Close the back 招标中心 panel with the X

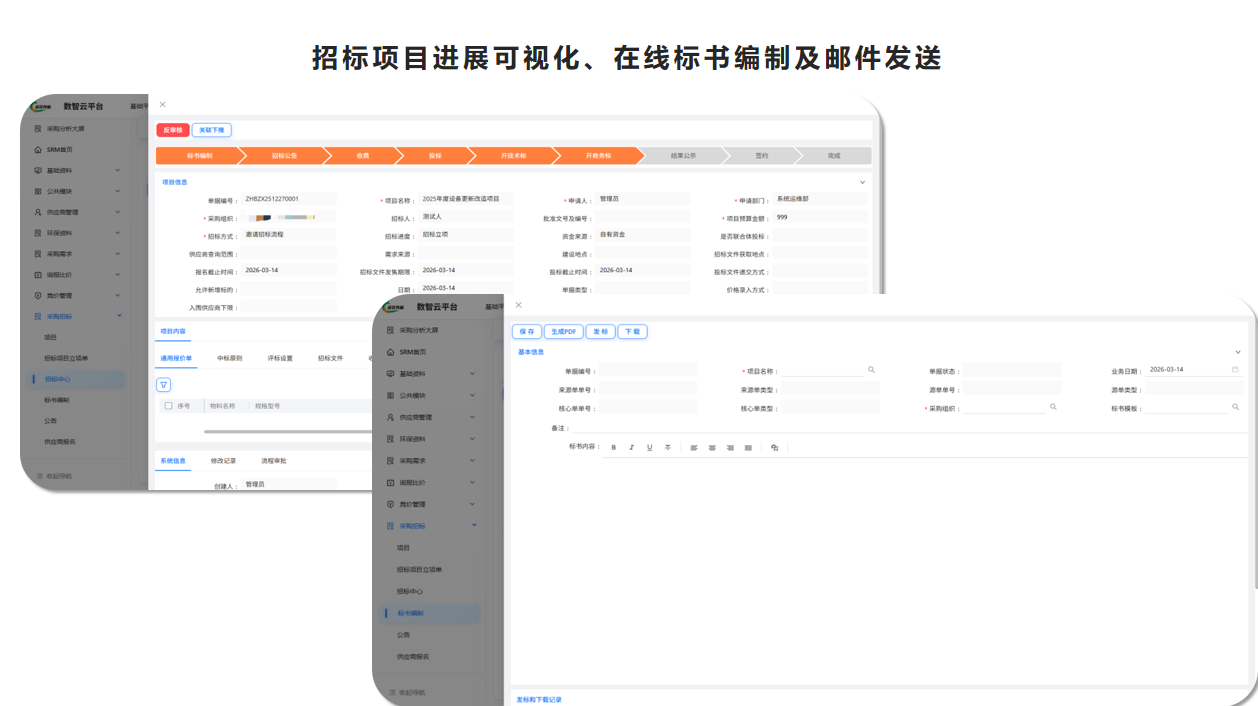tap(163, 104)
